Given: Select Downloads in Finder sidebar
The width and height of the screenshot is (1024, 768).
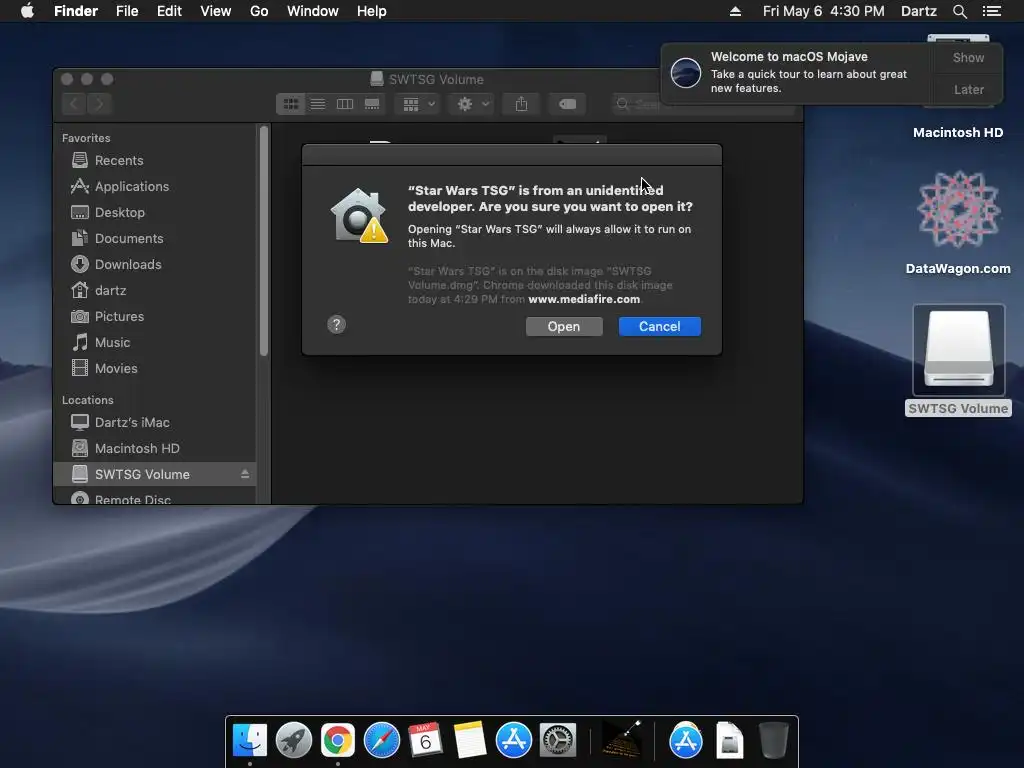Looking at the screenshot, I should tap(155, 264).
